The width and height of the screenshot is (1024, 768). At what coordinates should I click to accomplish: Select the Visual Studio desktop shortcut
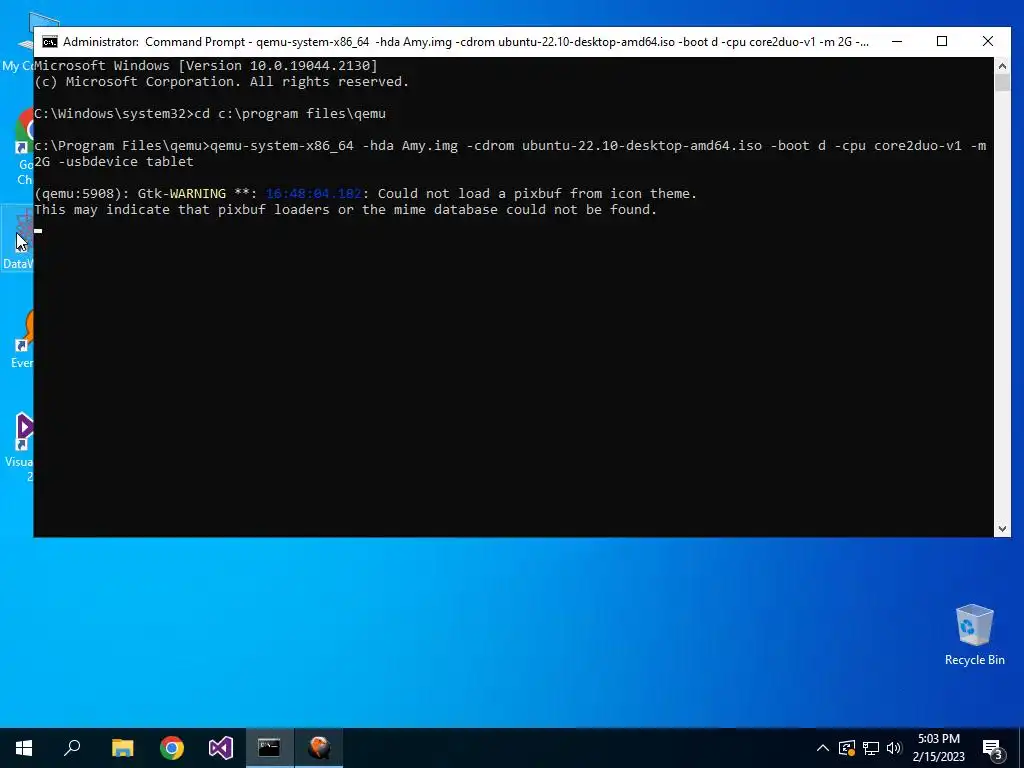(x=20, y=446)
